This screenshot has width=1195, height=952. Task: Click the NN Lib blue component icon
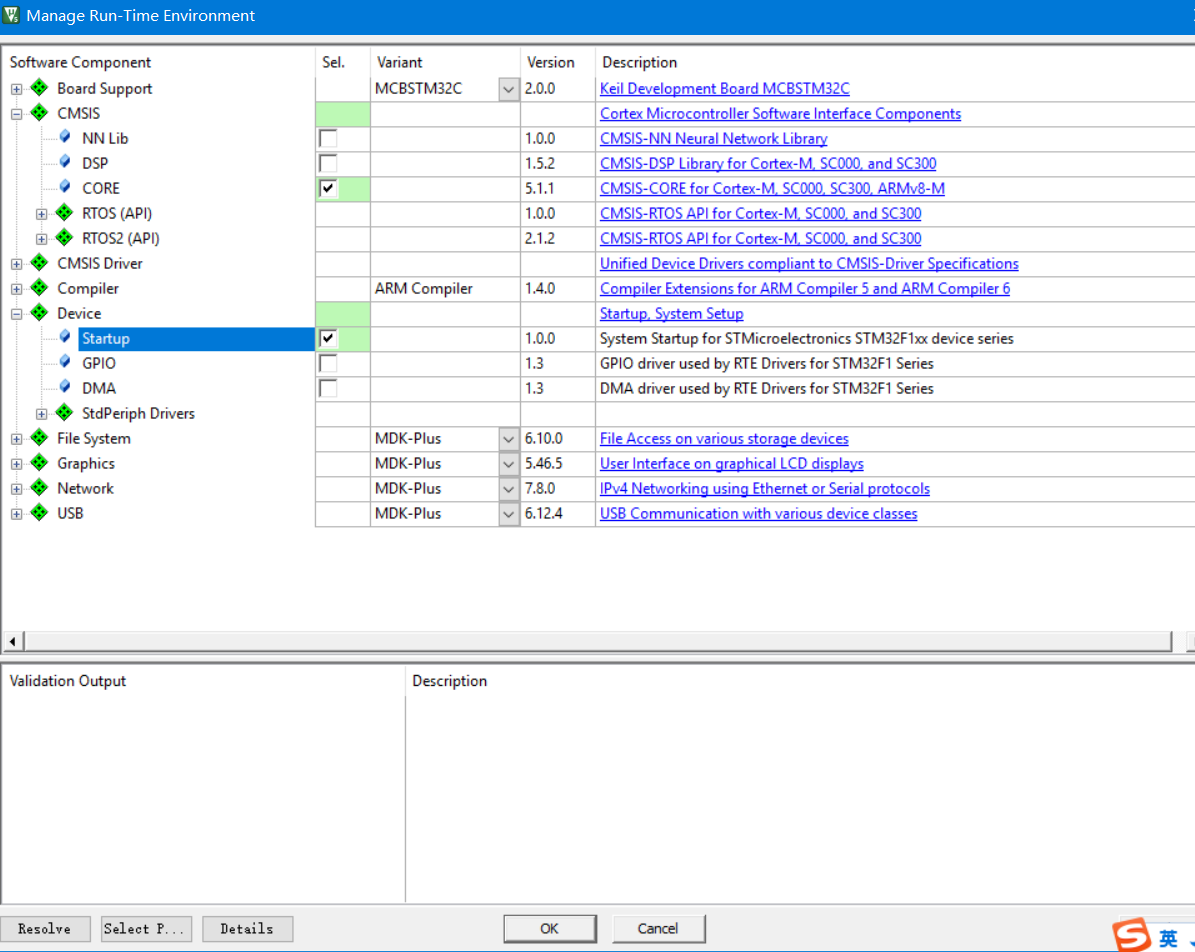coord(65,138)
